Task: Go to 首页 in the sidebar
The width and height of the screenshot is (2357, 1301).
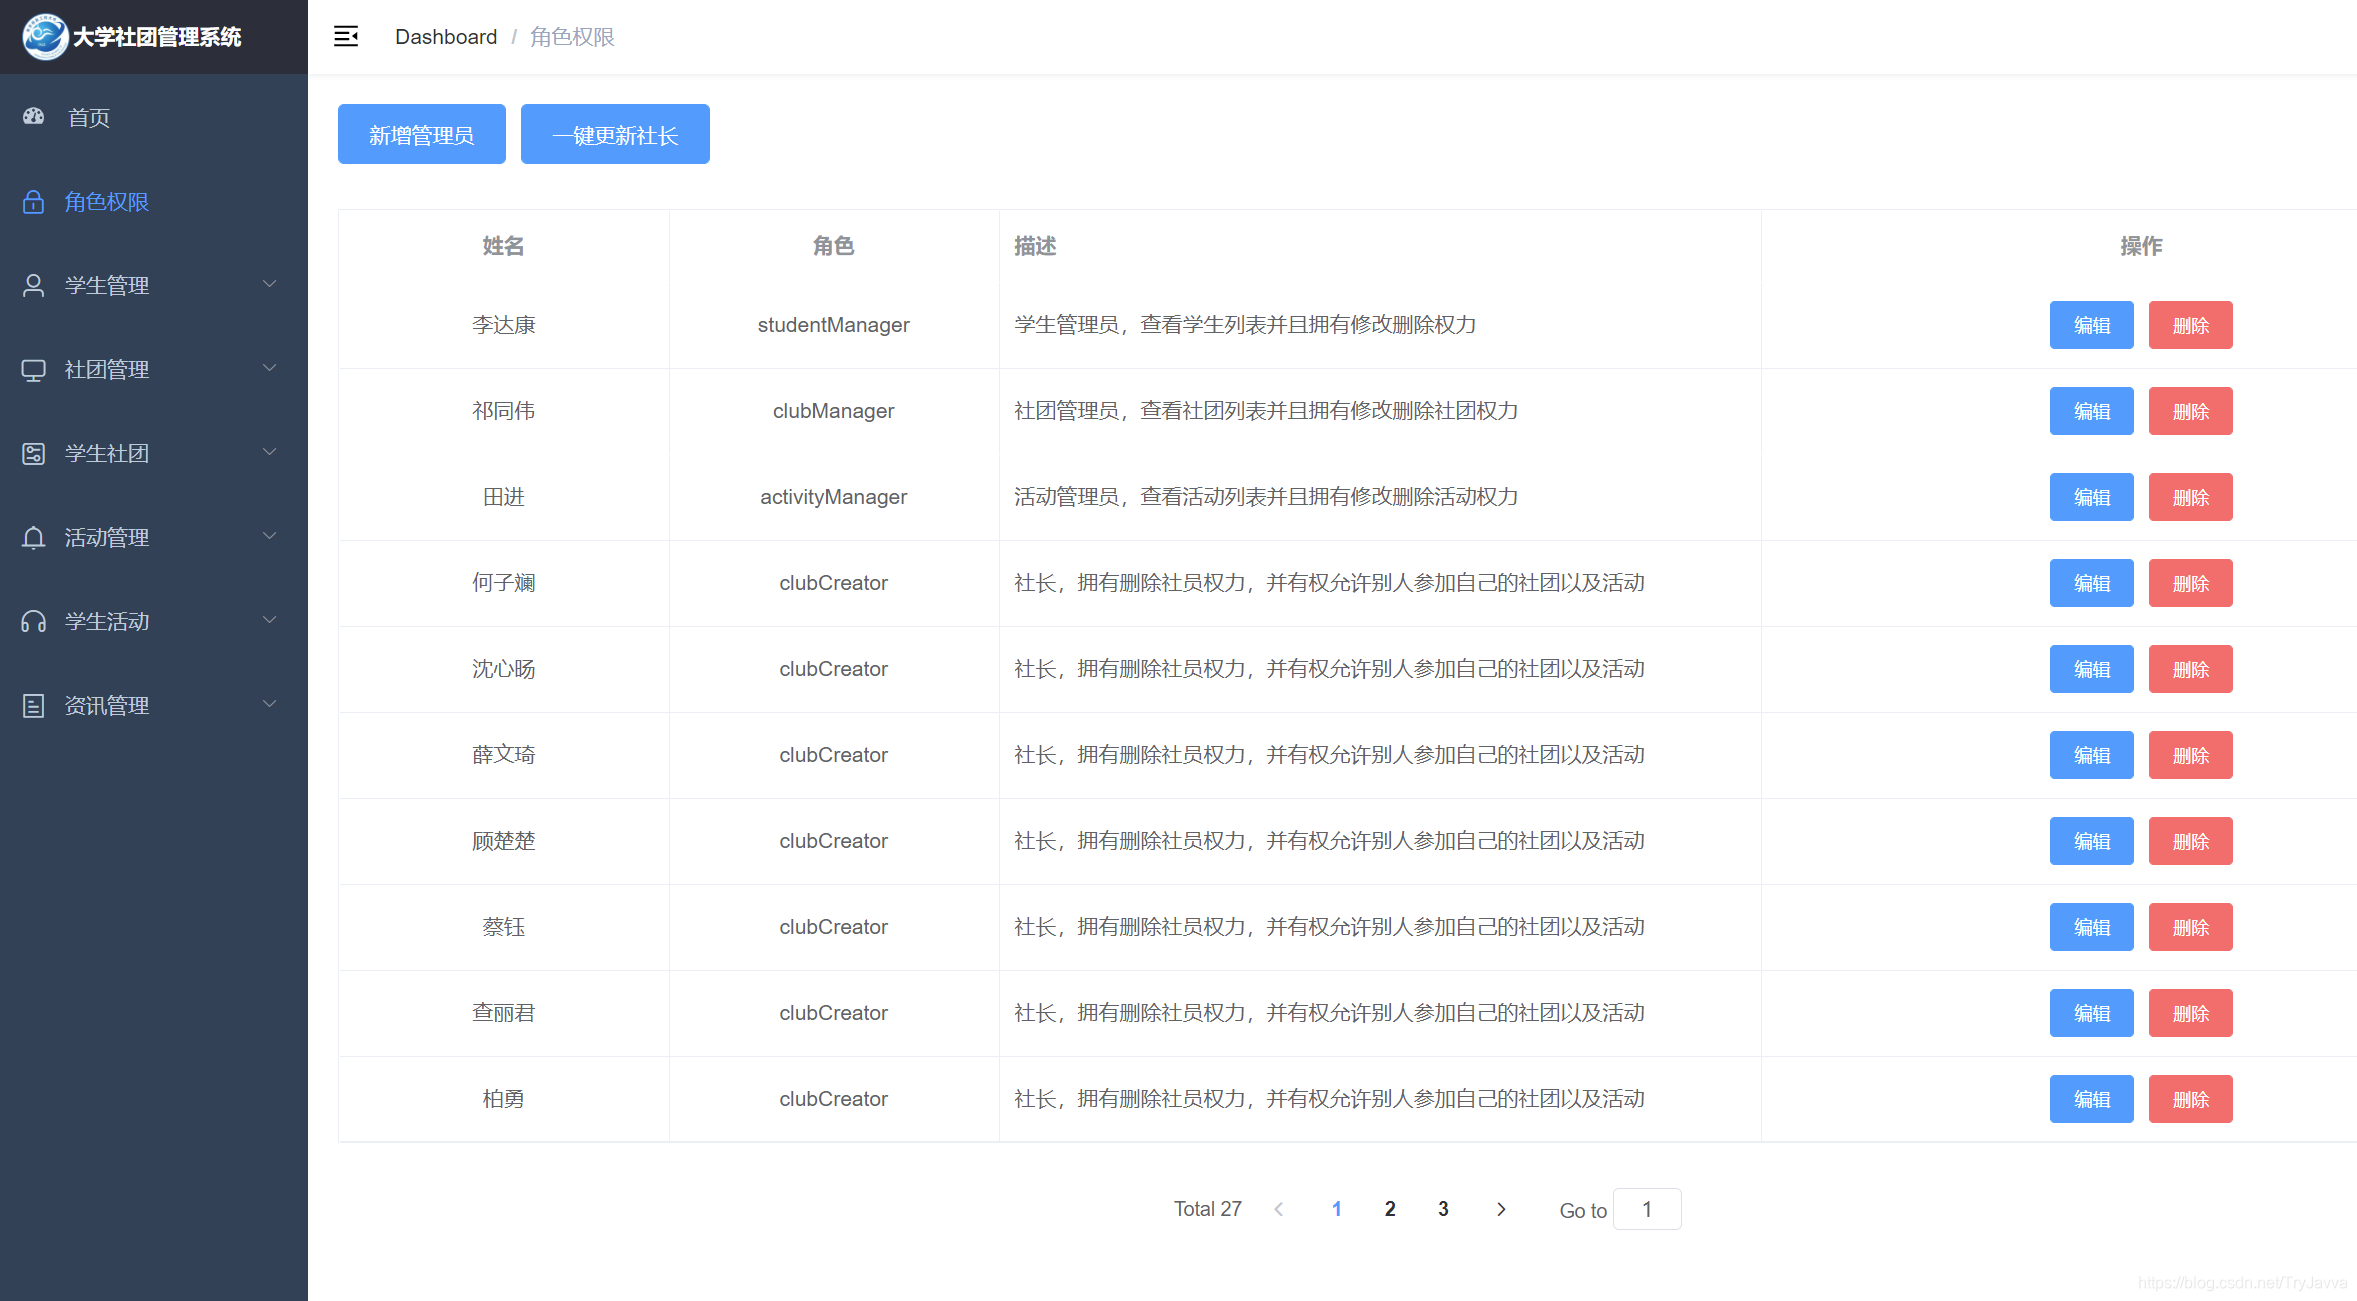Action: (x=89, y=118)
